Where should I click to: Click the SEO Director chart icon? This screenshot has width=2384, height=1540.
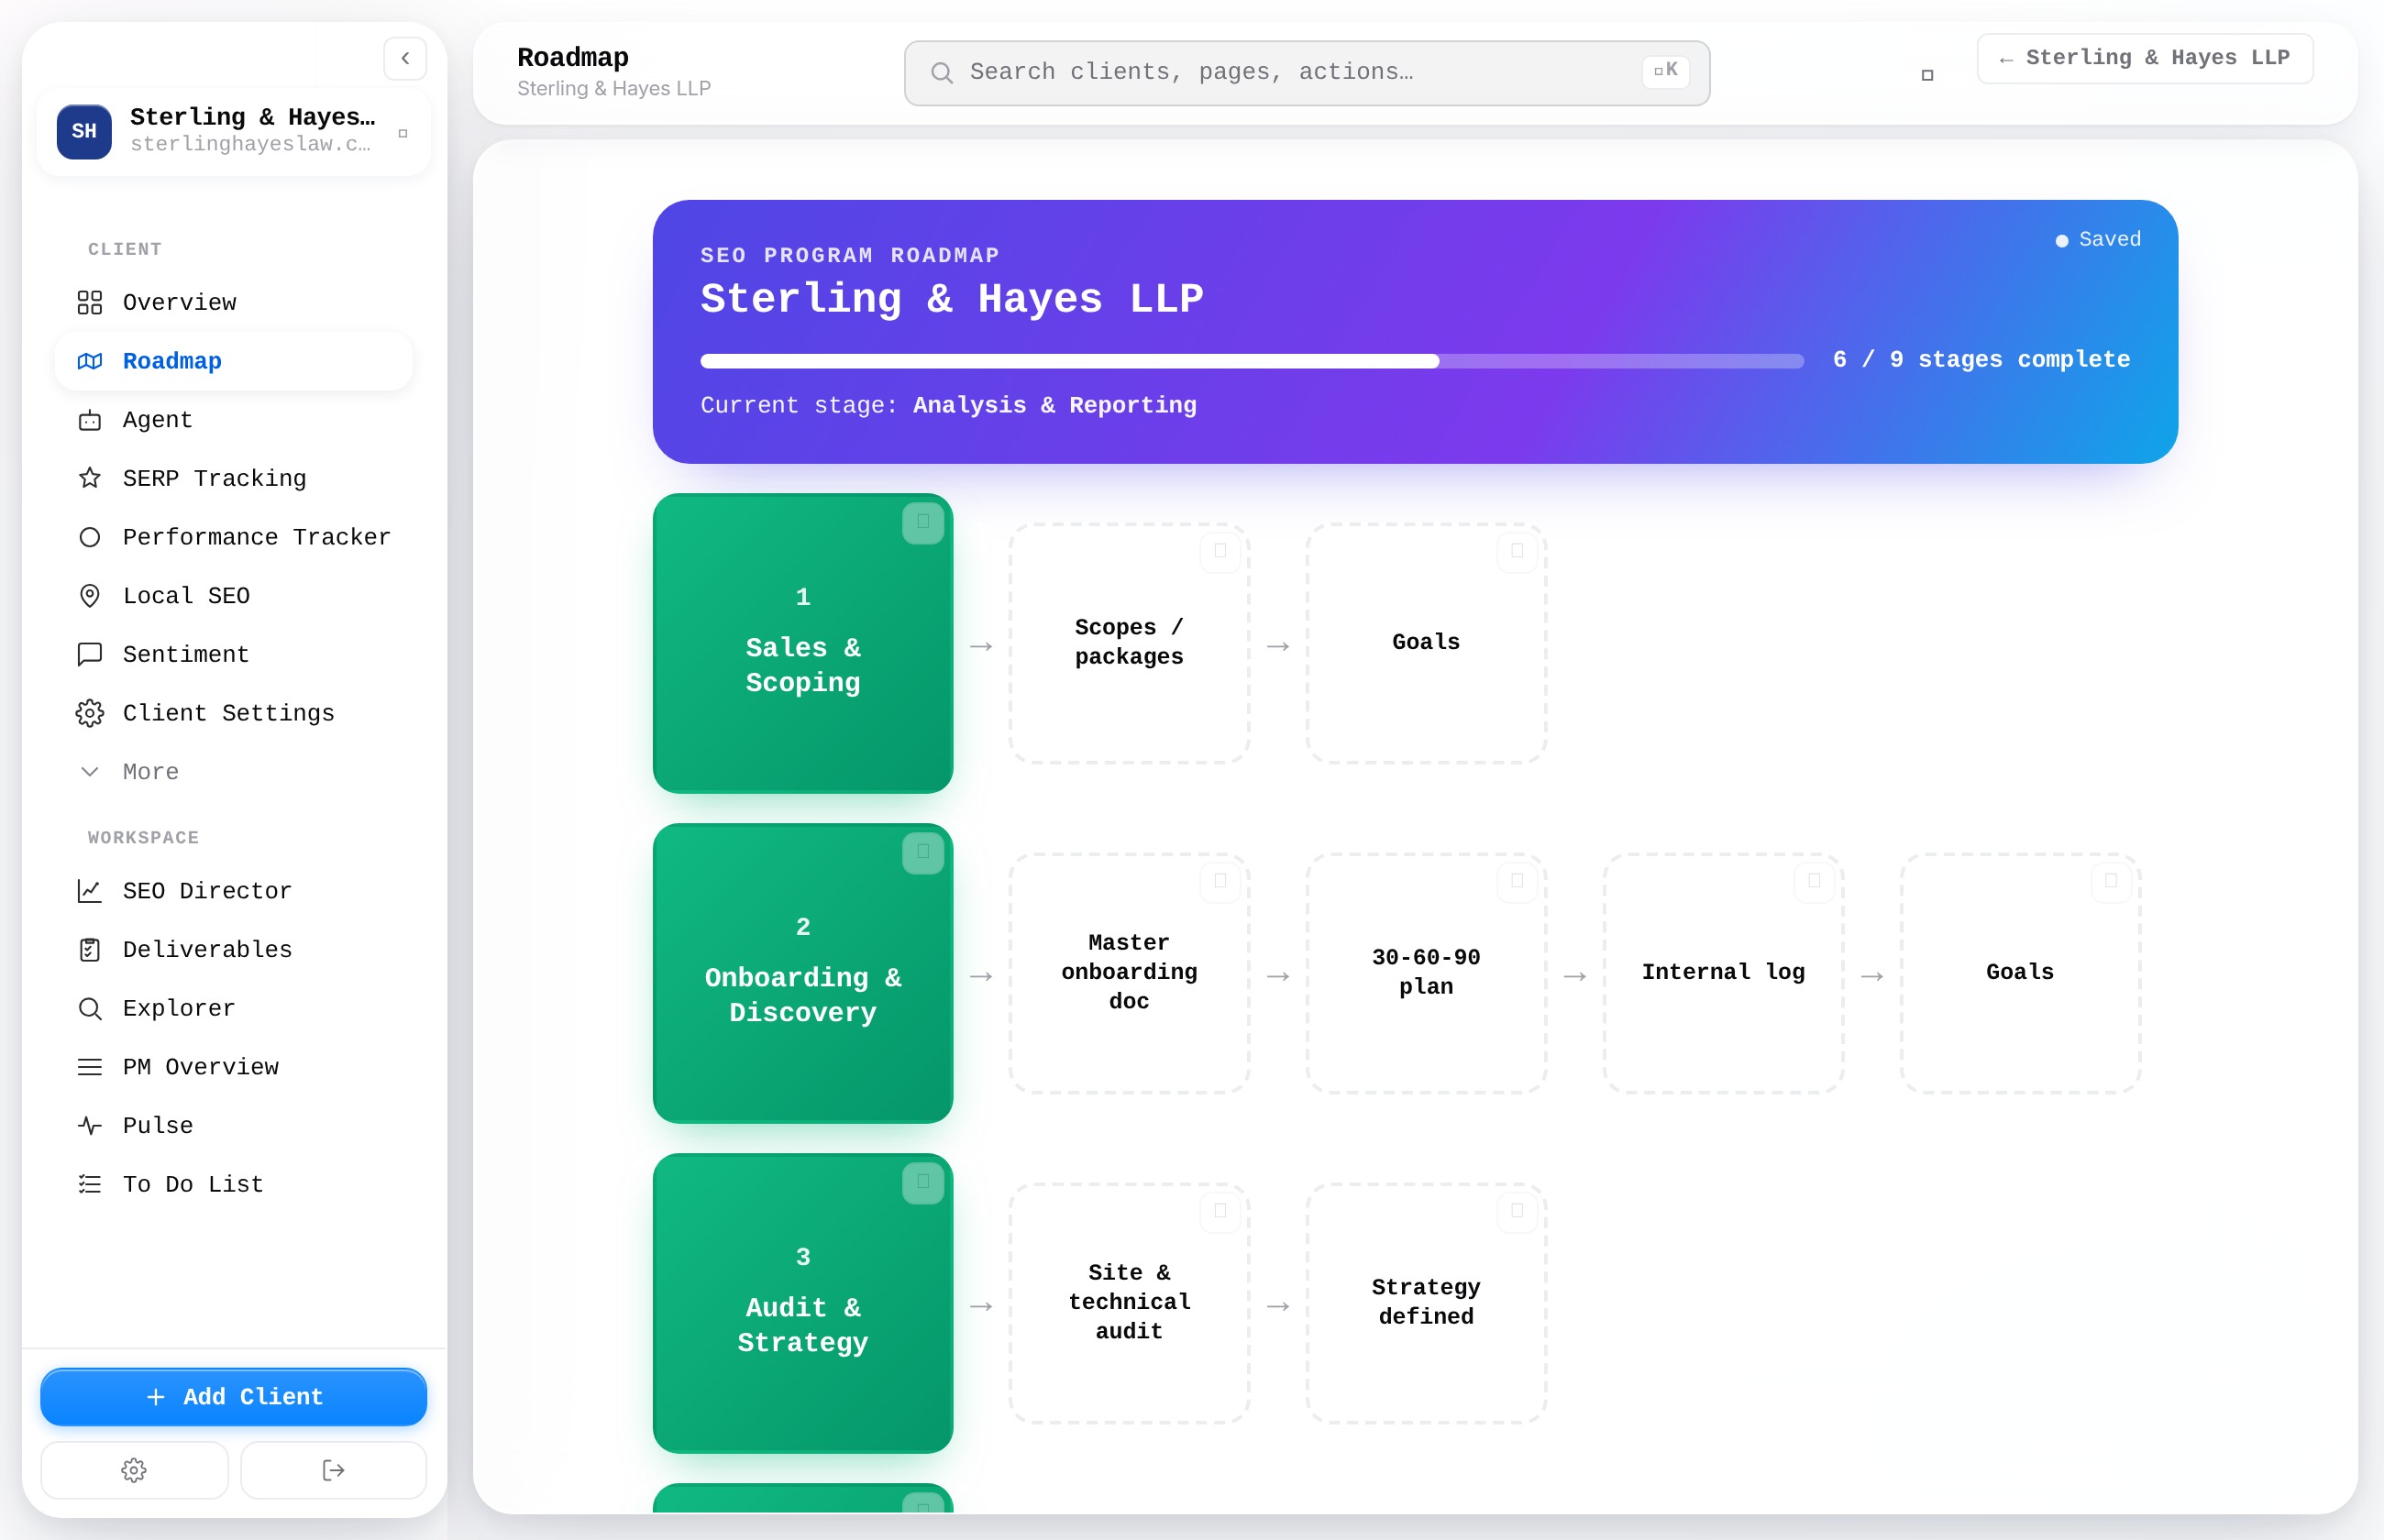pyautogui.click(x=90, y=890)
